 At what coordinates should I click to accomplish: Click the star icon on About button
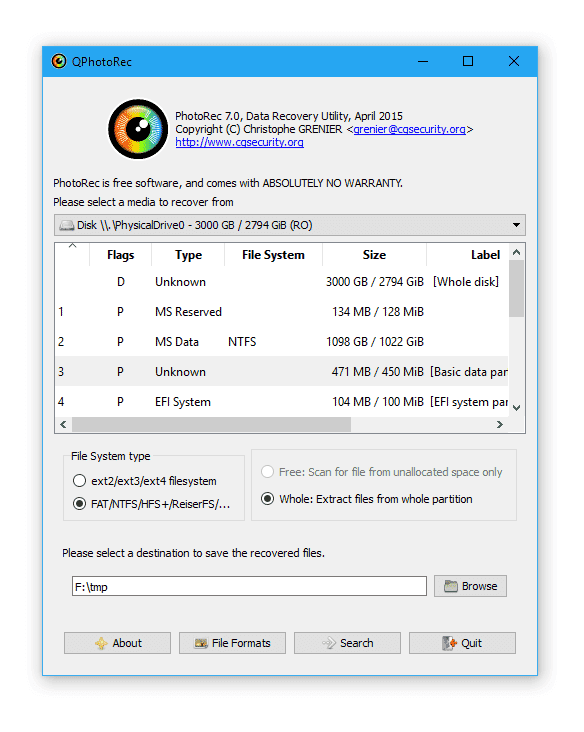(x=101, y=643)
